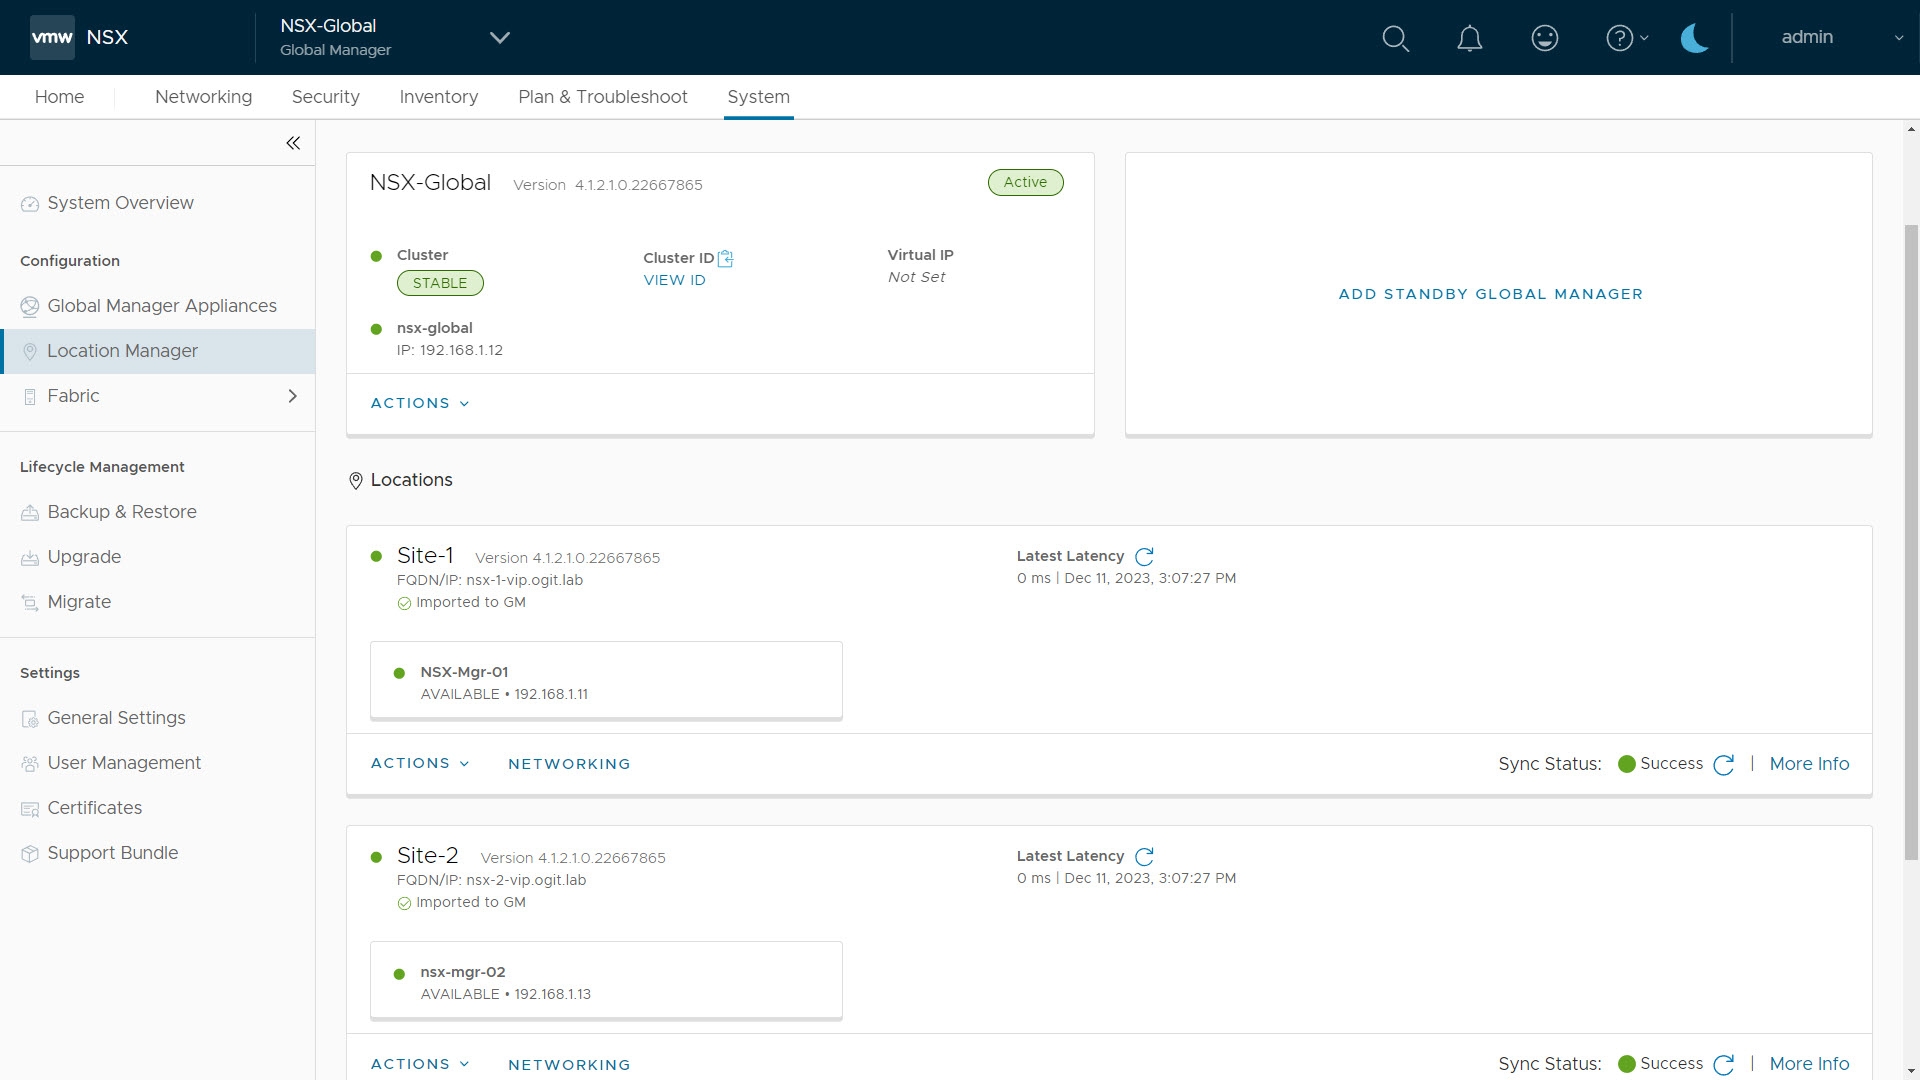This screenshot has width=1920, height=1080.
Task: Click View ID link
Action: point(674,281)
